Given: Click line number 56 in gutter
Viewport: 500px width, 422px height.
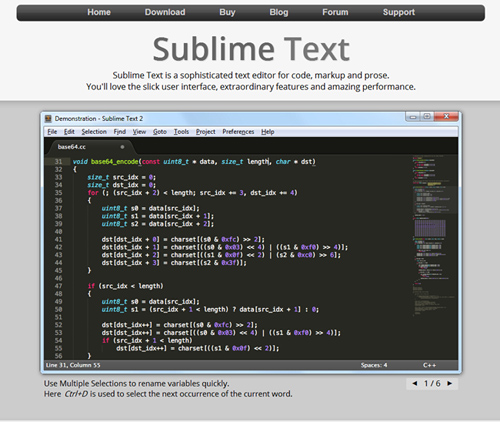Looking at the screenshot, I should (x=58, y=356).
